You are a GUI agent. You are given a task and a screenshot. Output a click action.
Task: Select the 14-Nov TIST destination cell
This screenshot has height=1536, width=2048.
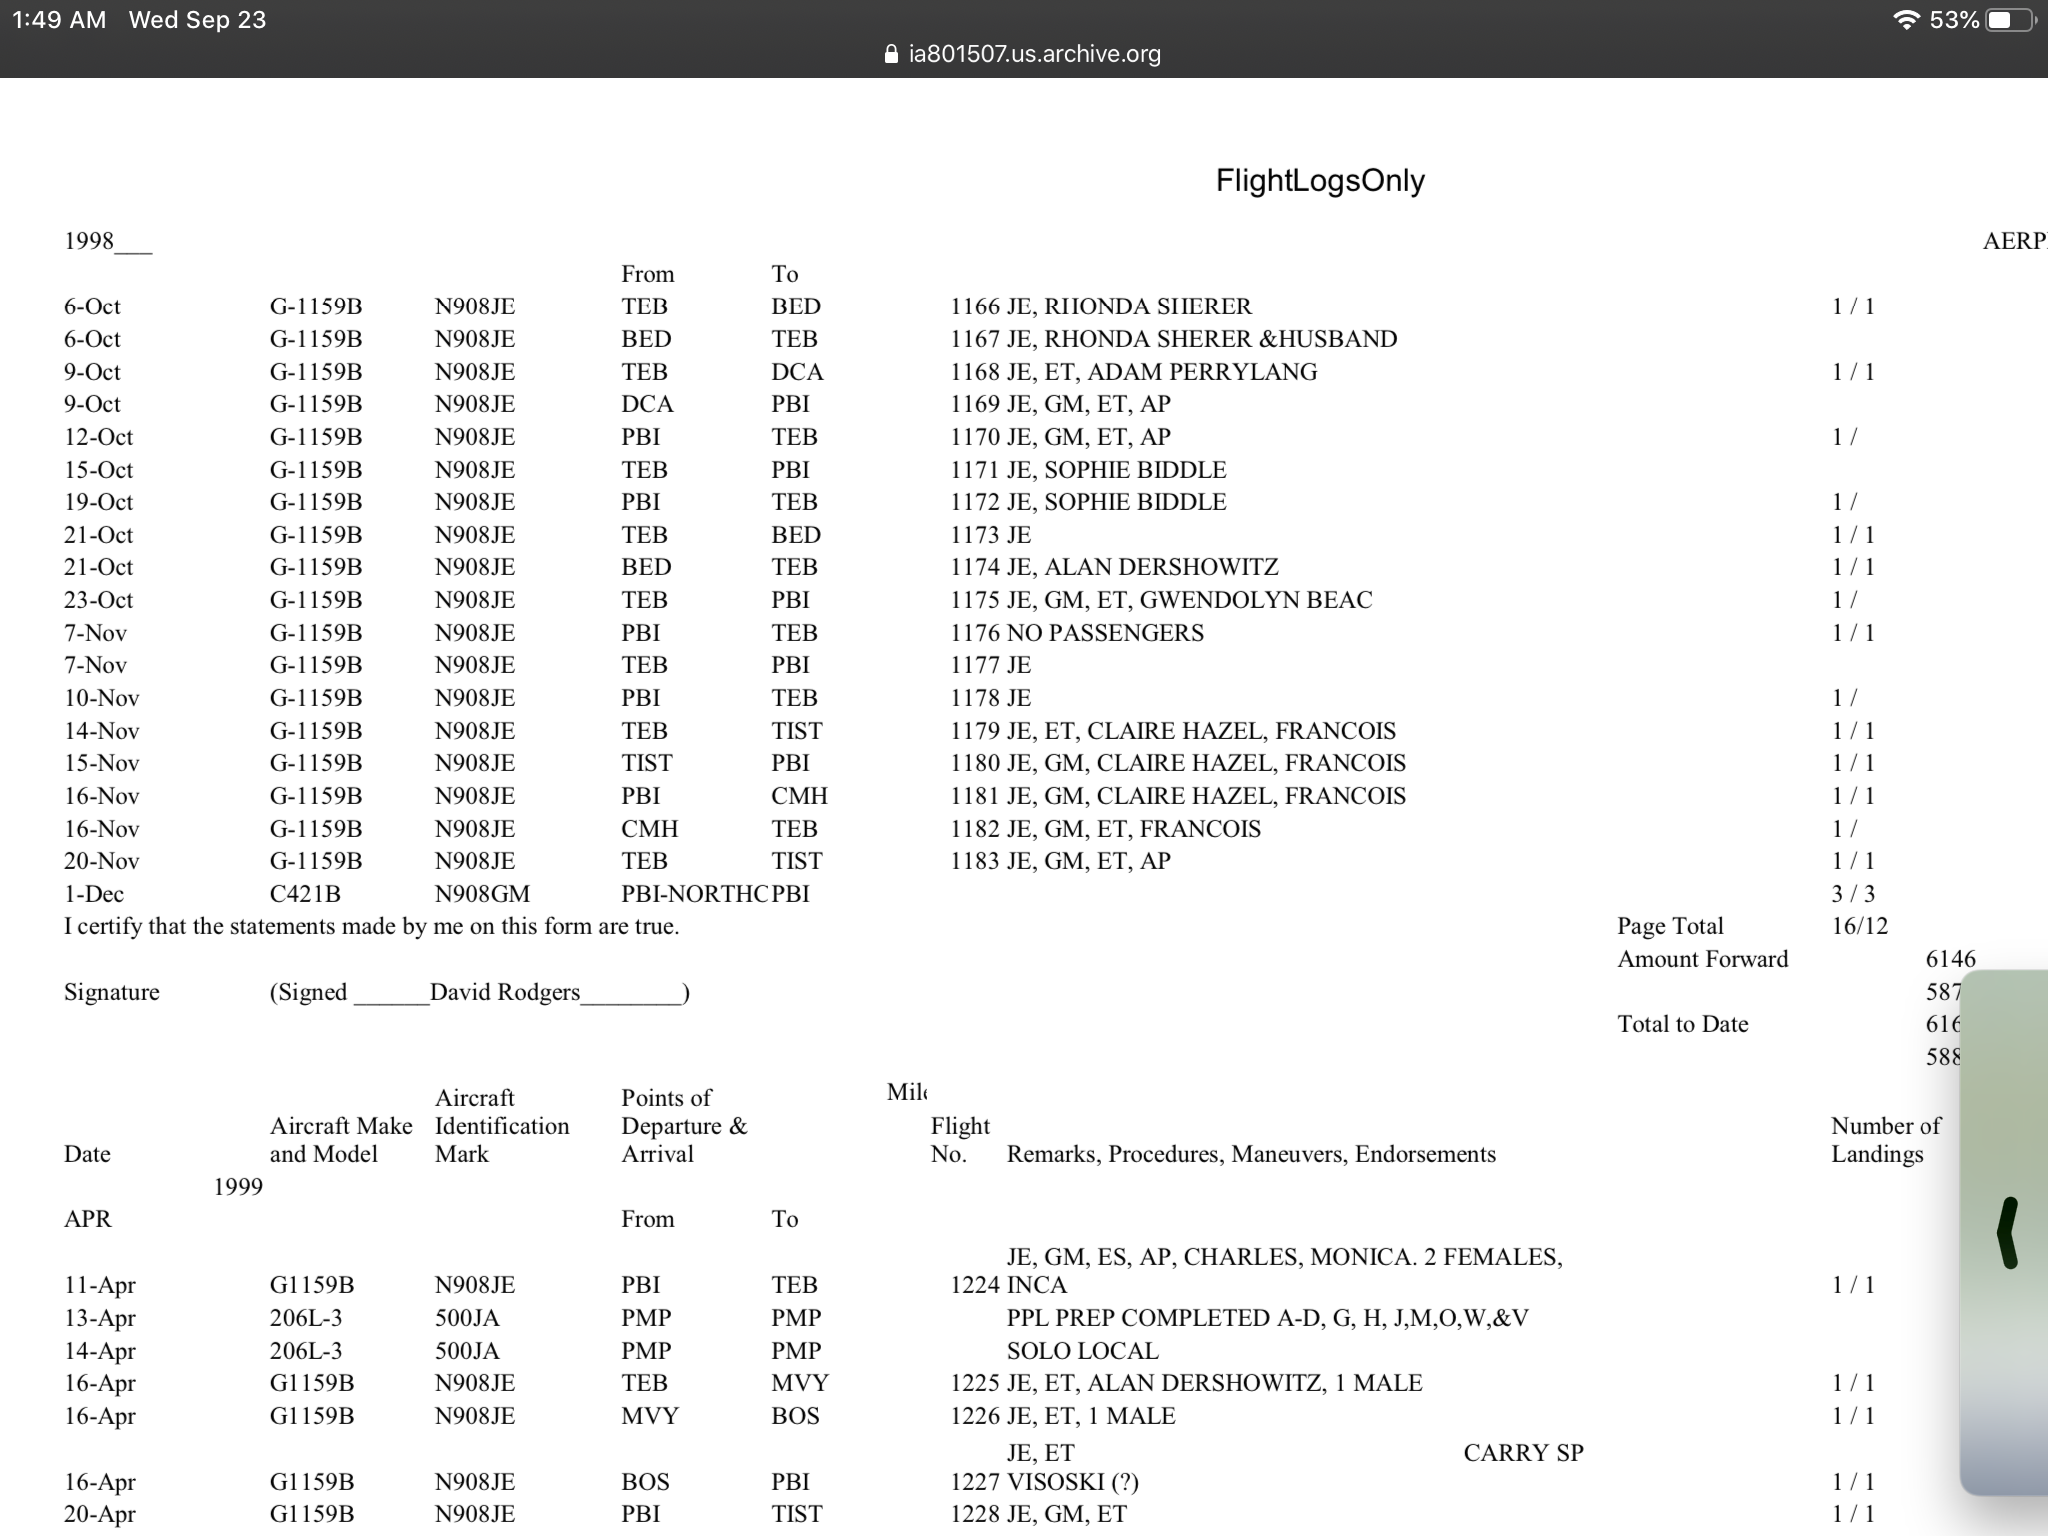[x=797, y=731]
